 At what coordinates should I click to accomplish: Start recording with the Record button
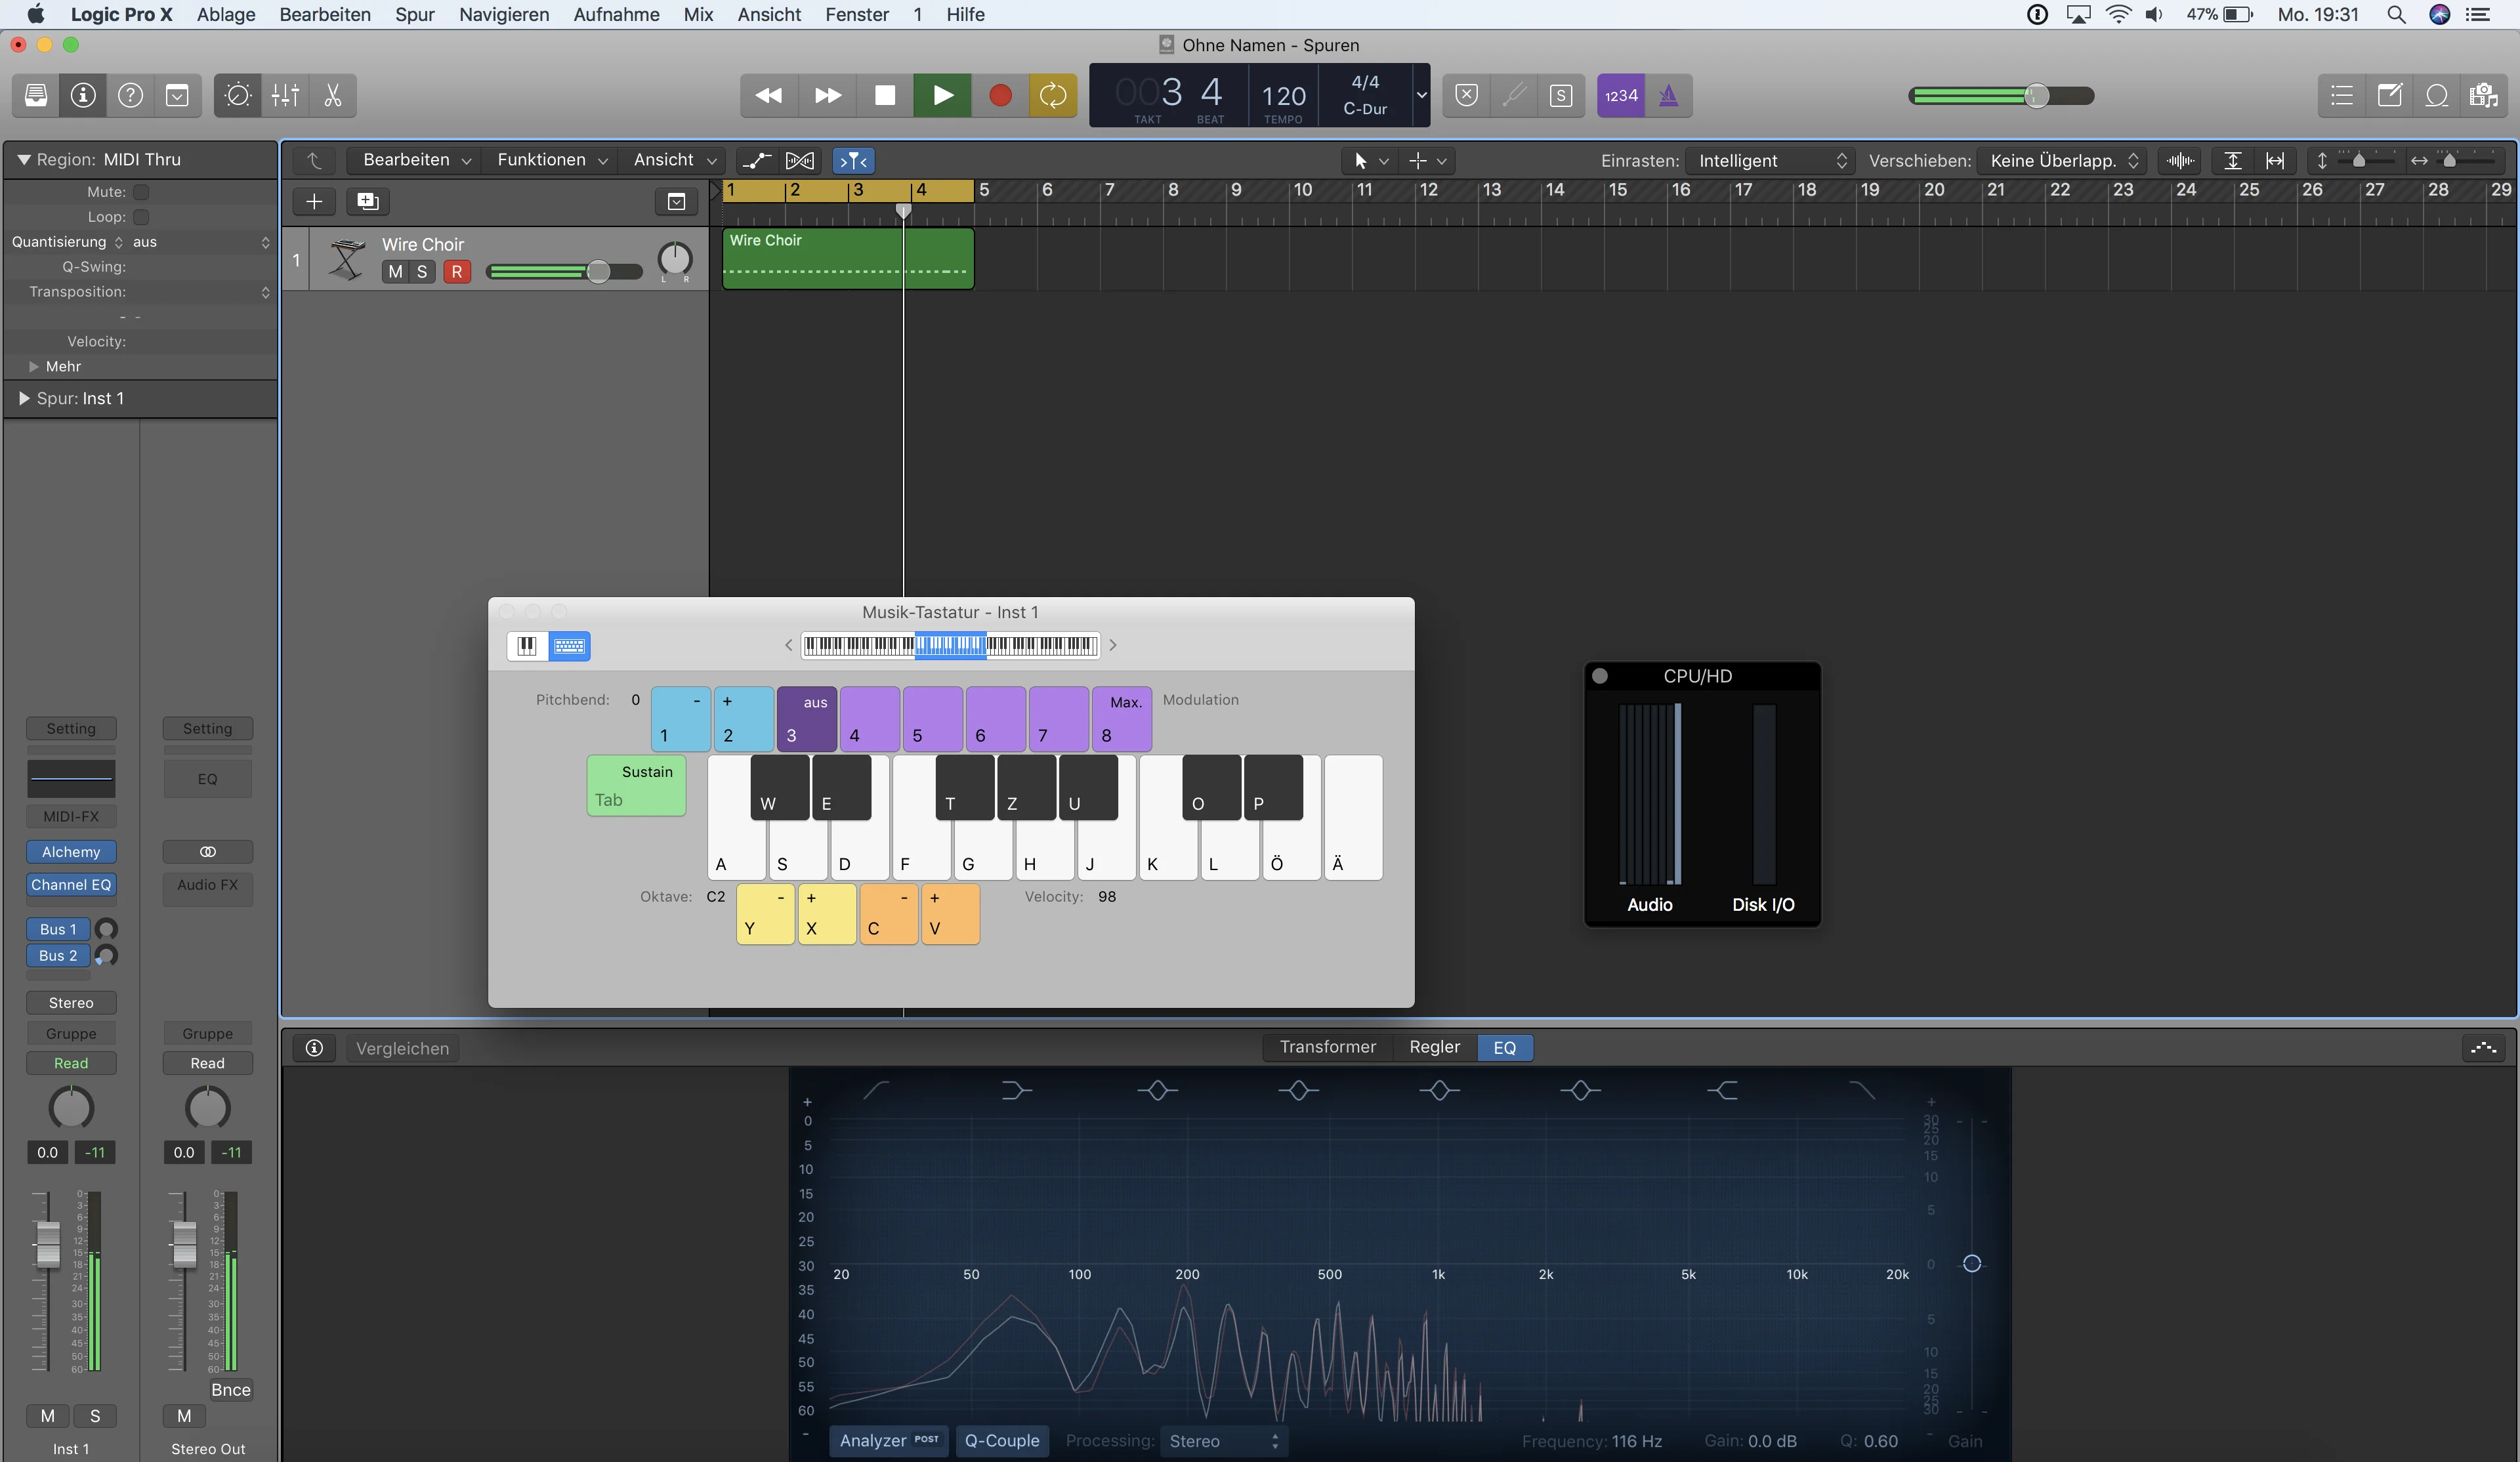pyautogui.click(x=1000, y=95)
